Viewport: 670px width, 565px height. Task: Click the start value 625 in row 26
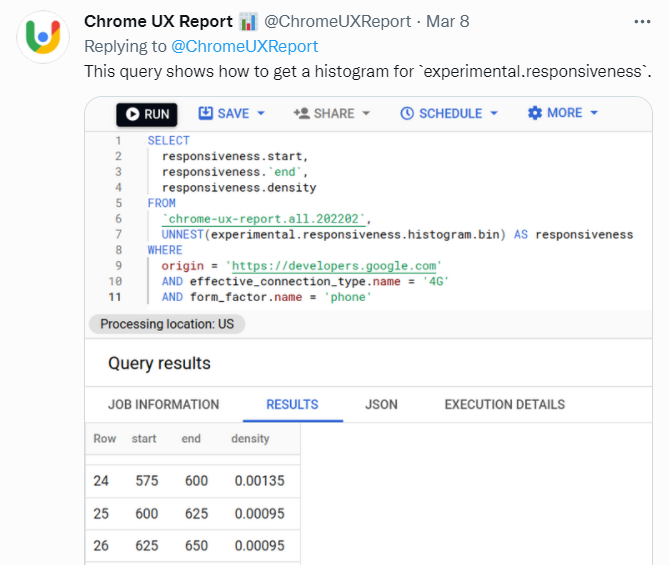[147, 546]
